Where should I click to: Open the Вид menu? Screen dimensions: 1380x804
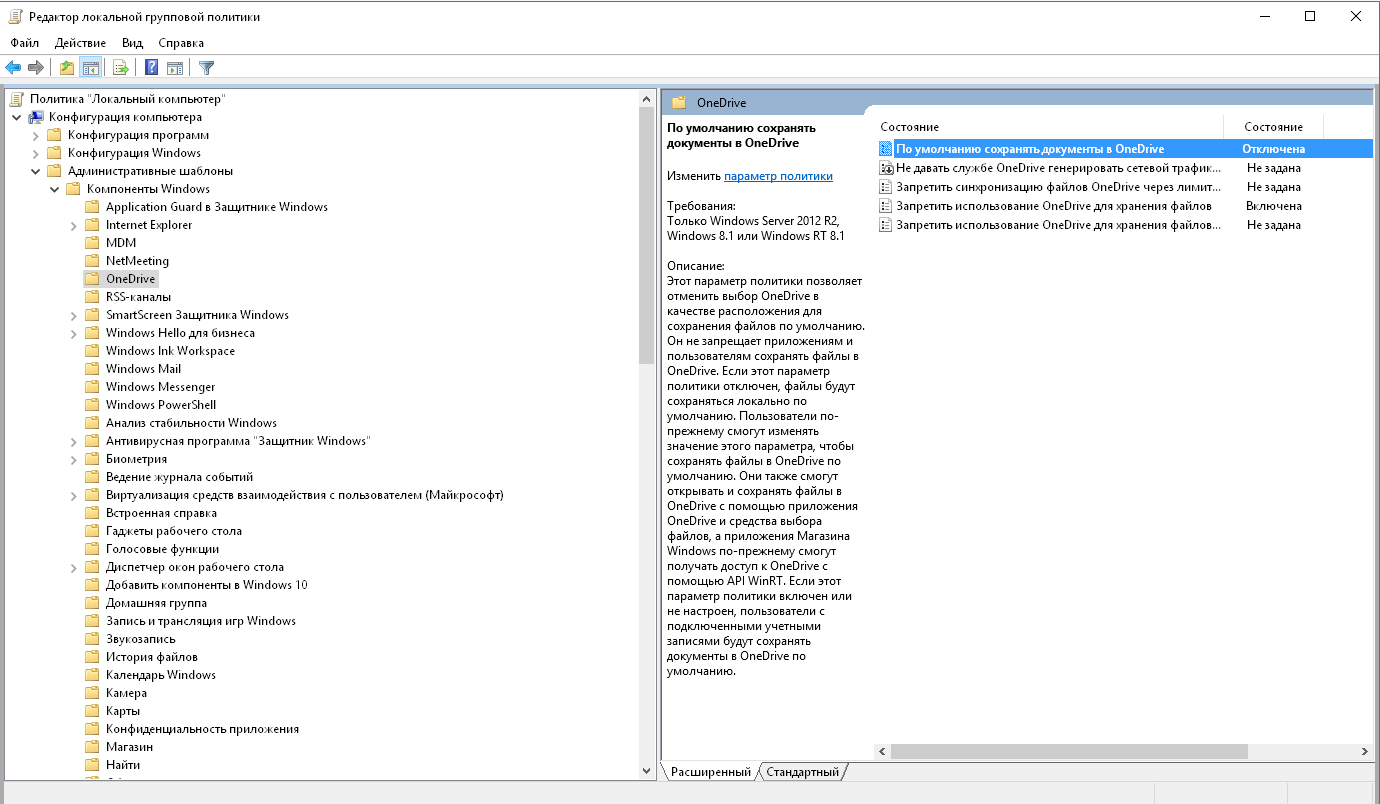coord(133,43)
